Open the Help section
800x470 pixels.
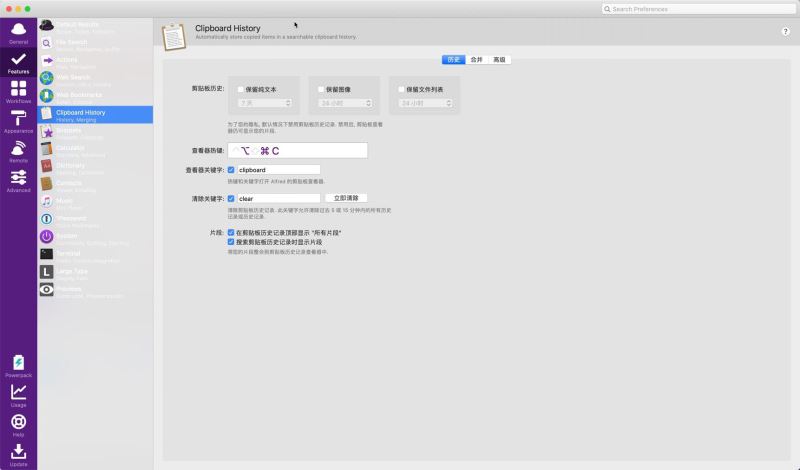[18, 425]
